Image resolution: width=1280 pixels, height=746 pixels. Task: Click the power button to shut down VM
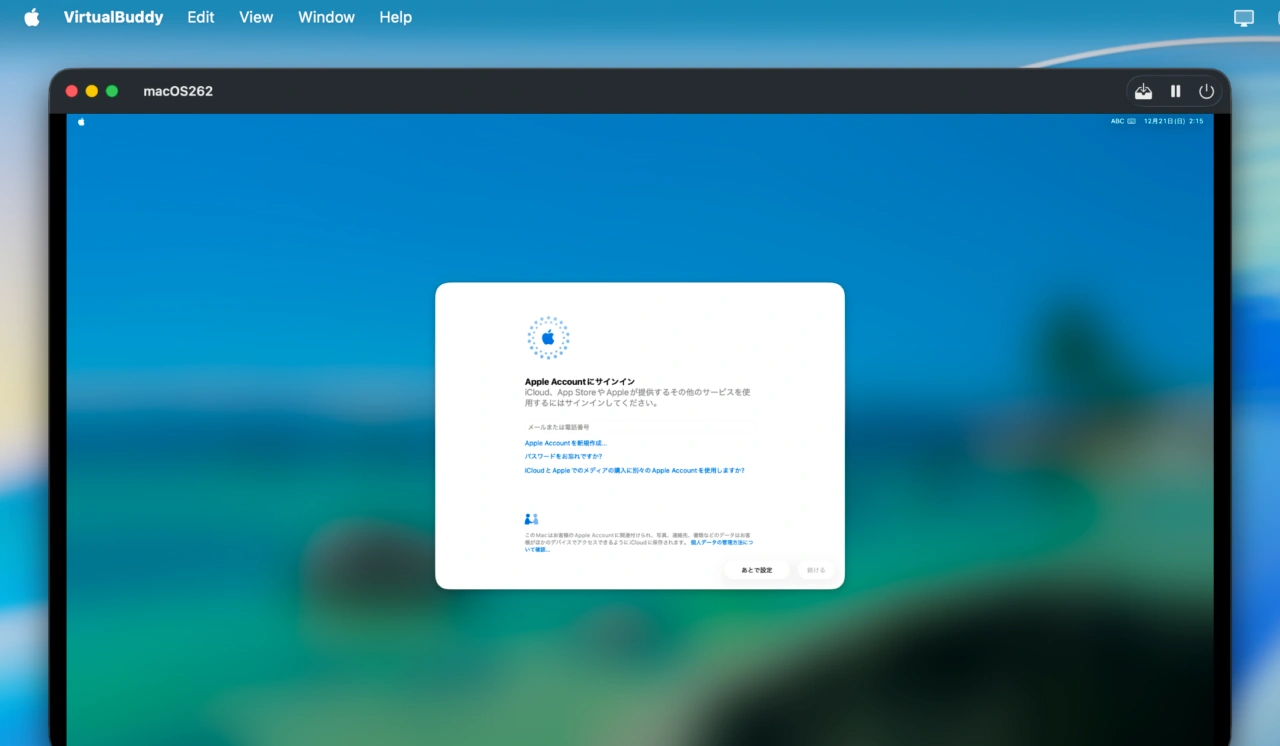coord(1206,91)
